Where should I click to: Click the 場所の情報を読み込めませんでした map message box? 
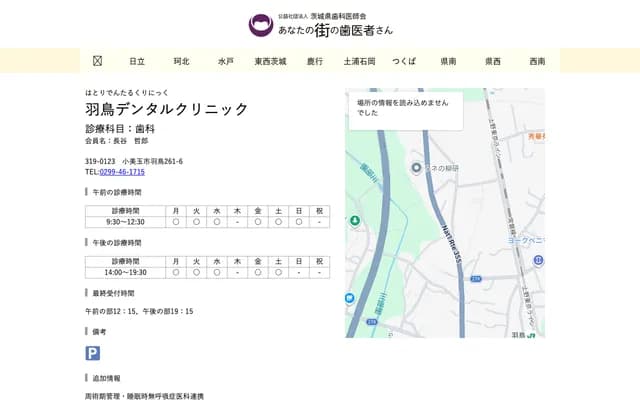point(406,111)
